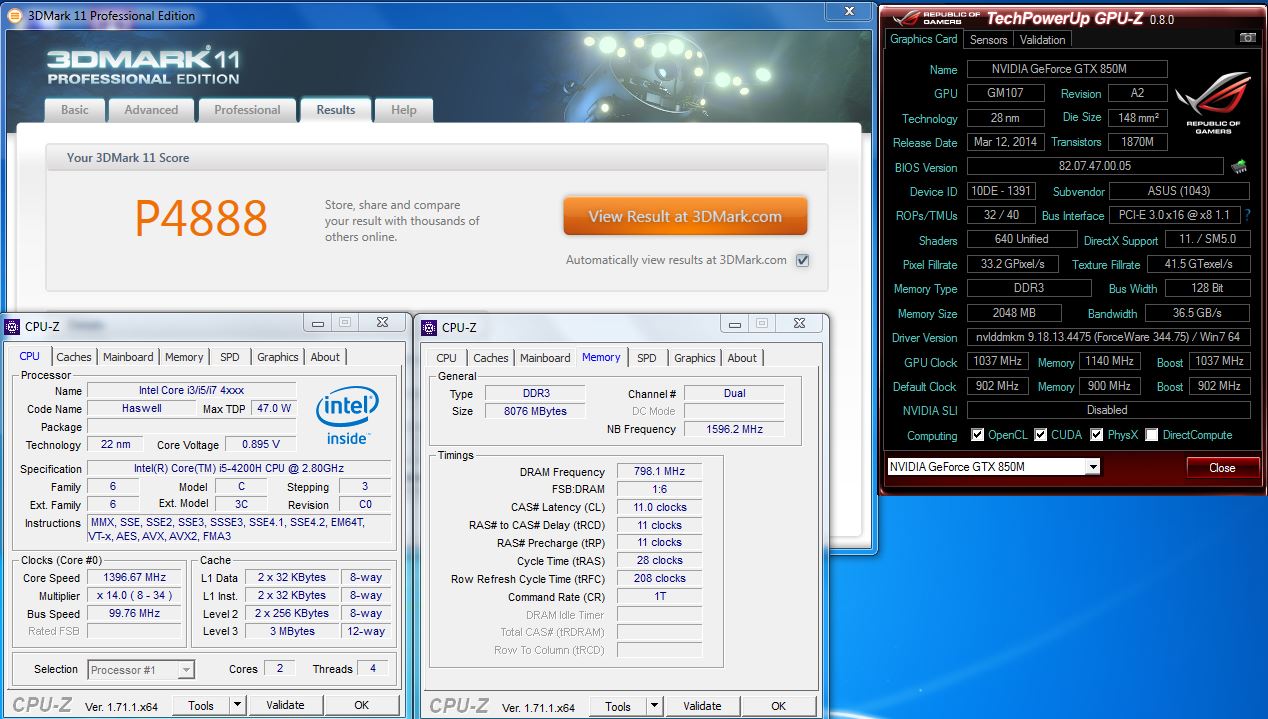Click the NVIDIA SLI value Disabled
Screen dimensions: 1268x719
(1108, 410)
